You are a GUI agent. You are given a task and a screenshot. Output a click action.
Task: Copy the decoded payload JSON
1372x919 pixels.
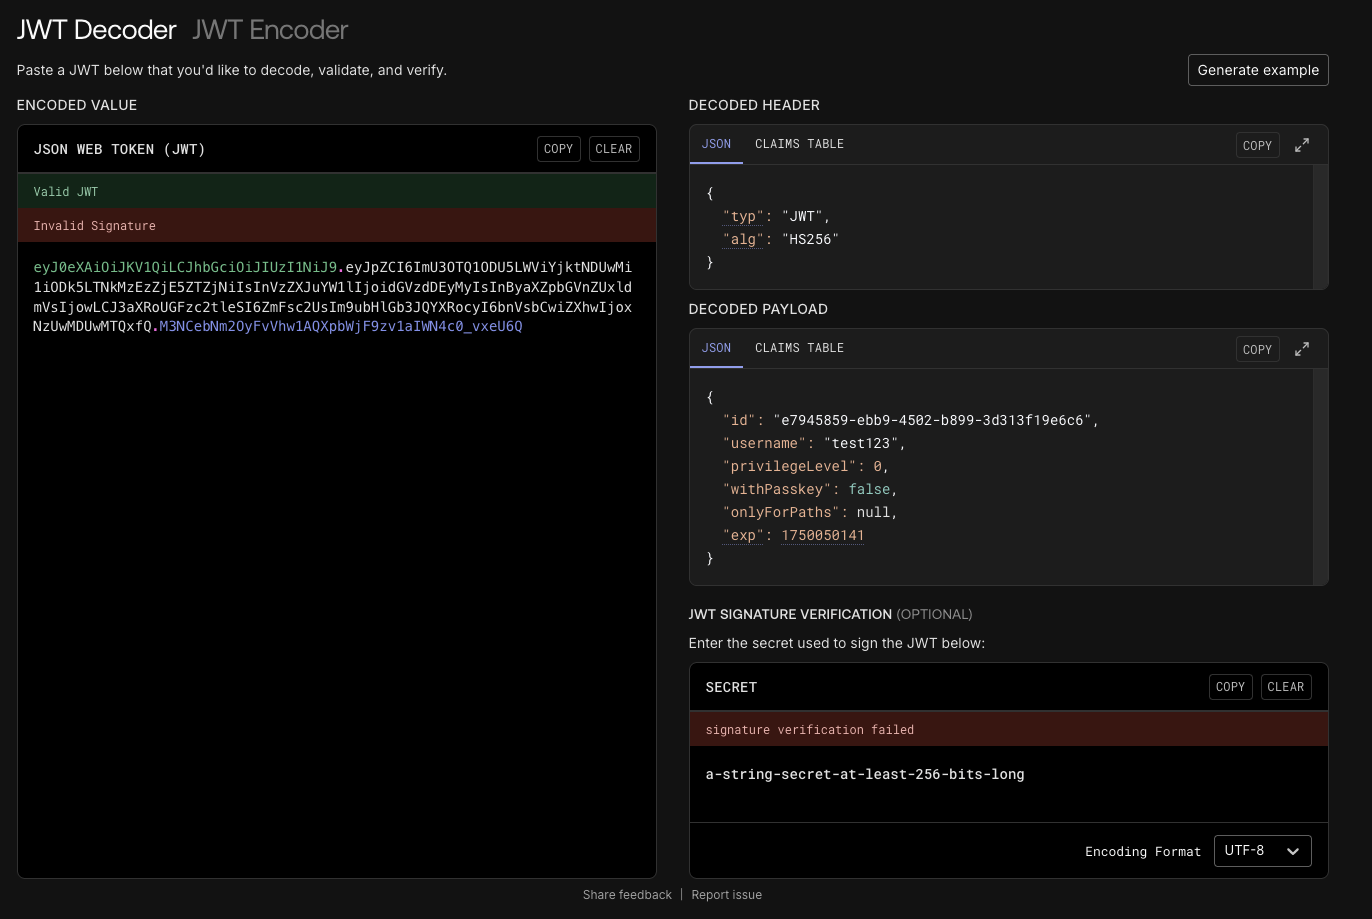pyautogui.click(x=1257, y=349)
